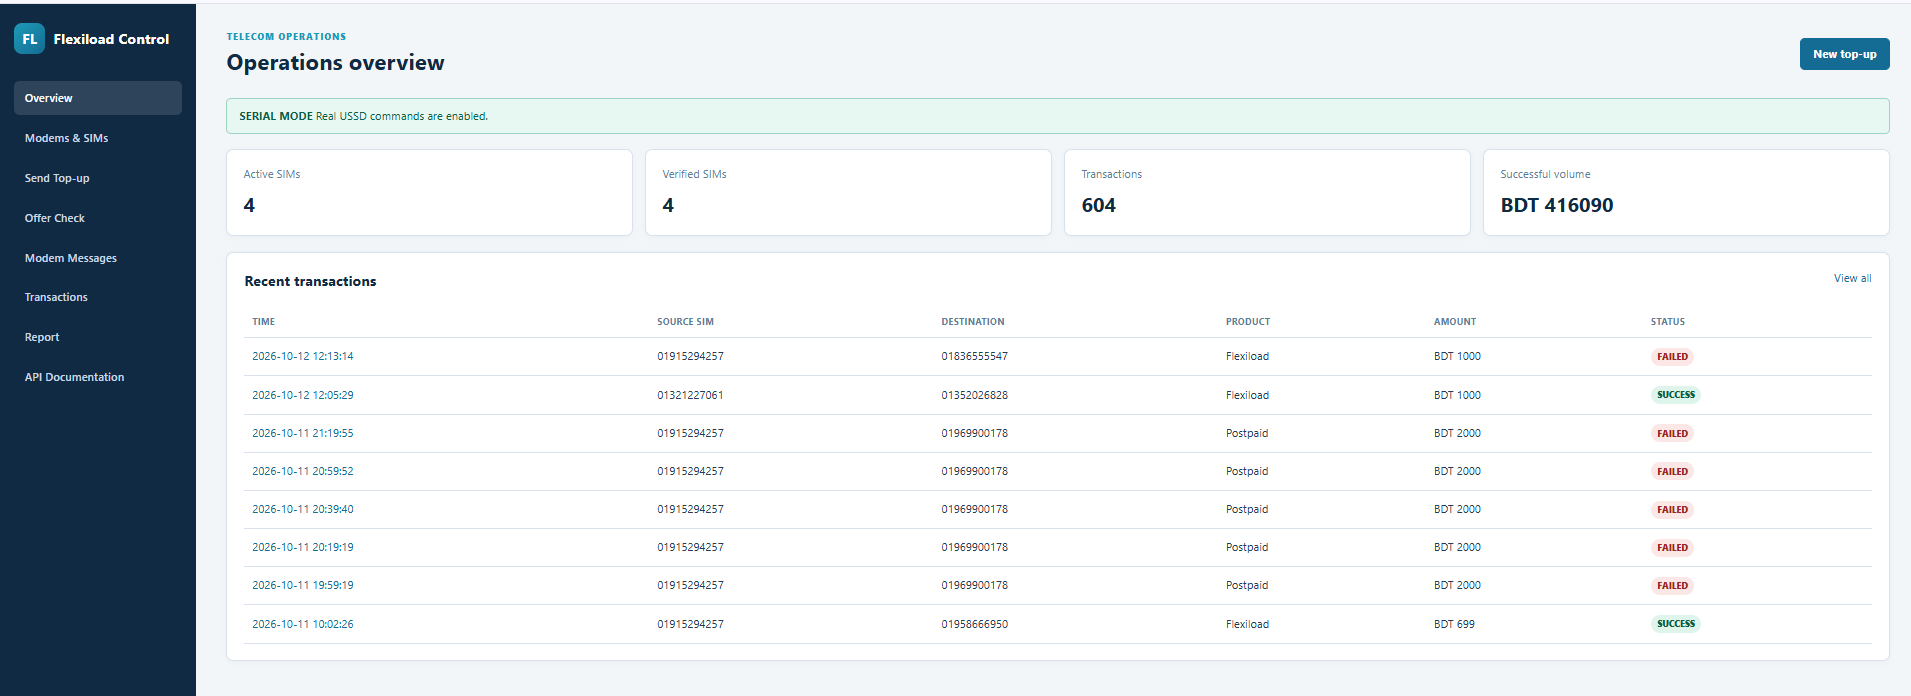Click the SERIAL MODE banner
Viewport: 1911px width, 696px height.
tap(1058, 116)
